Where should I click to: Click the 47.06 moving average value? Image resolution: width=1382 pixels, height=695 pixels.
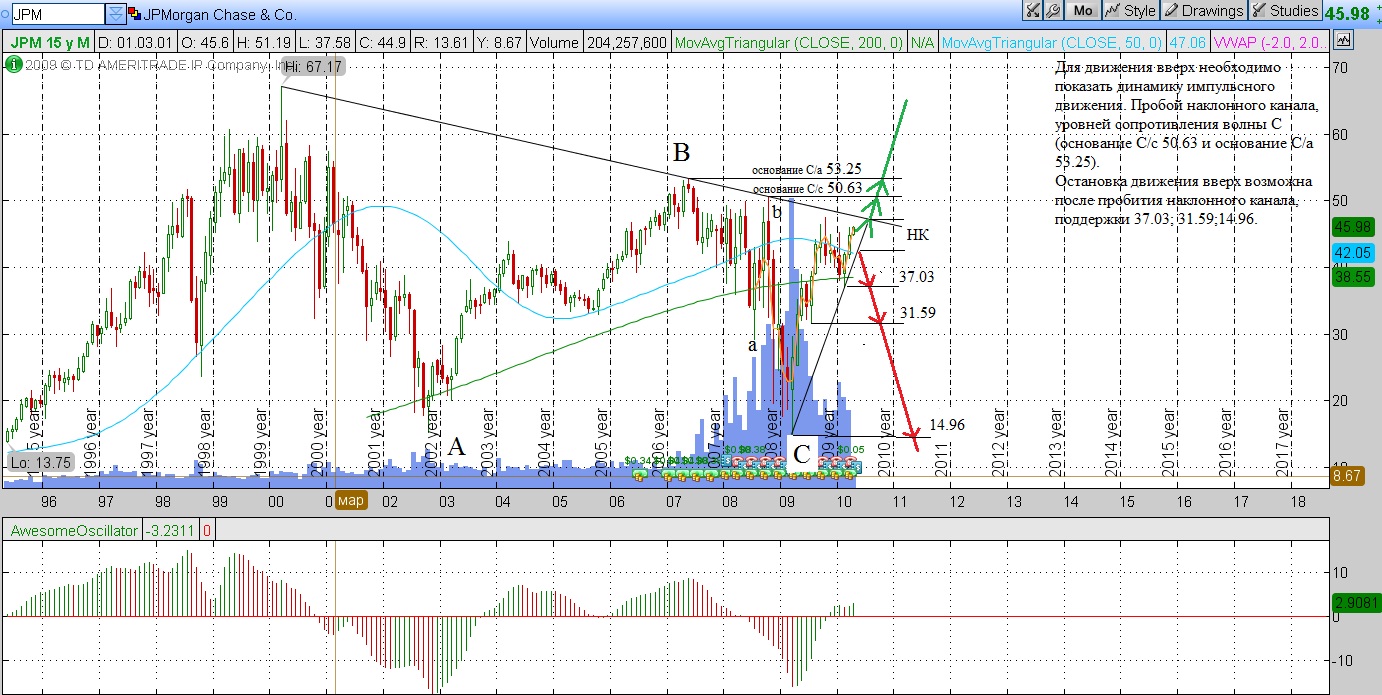pyautogui.click(x=1187, y=42)
